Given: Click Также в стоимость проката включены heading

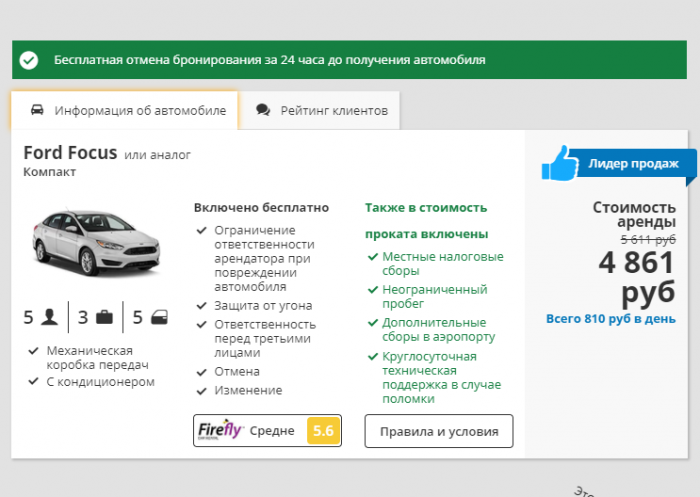Looking at the screenshot, I should point(426,221).
